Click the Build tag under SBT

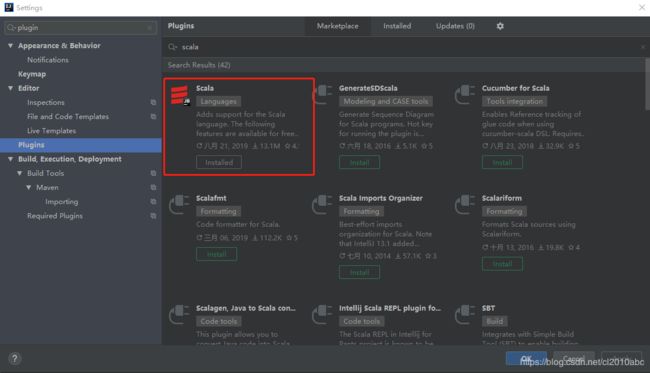click(x=495, y=321)
